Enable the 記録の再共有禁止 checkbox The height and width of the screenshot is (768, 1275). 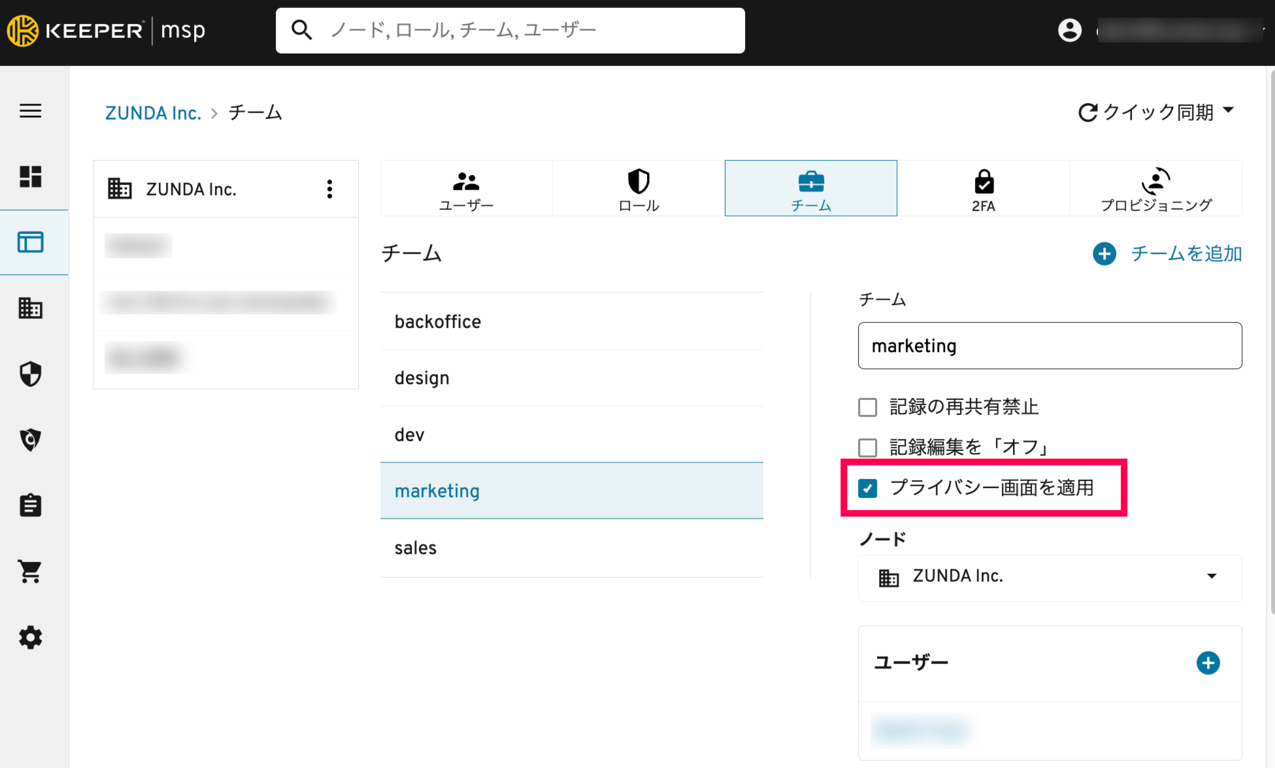coord(868,407)
